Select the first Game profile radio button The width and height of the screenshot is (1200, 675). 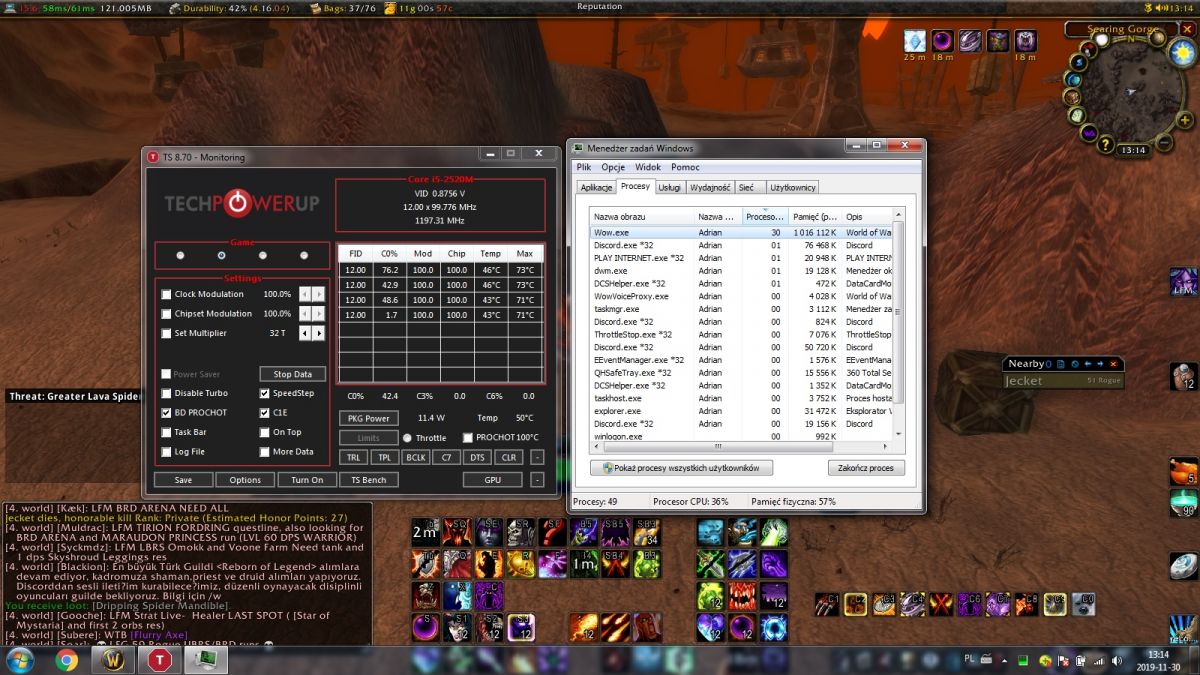point(180,255)
